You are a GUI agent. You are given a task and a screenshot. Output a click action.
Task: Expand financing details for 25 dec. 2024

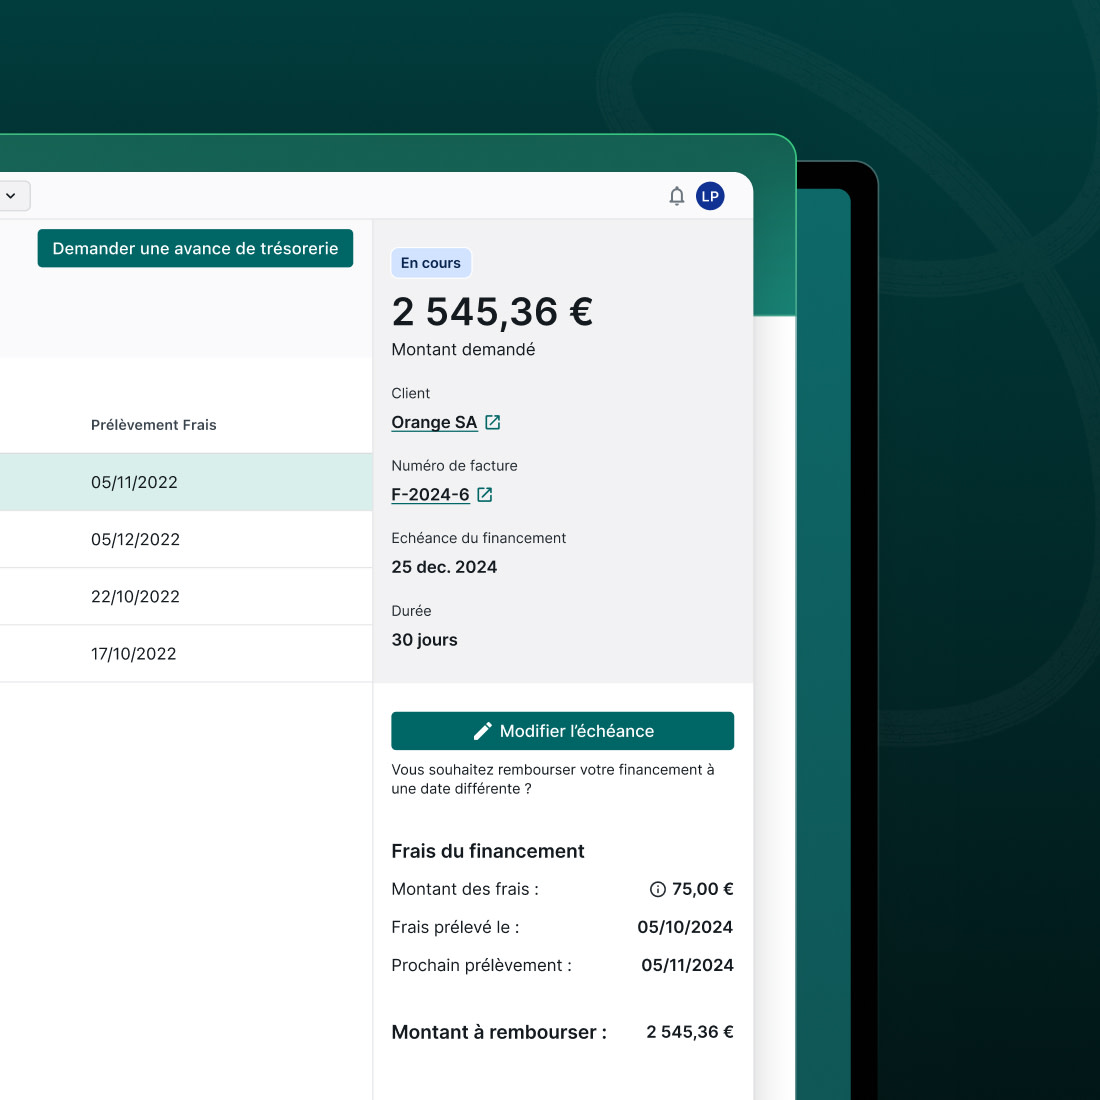tap(444, 566)
